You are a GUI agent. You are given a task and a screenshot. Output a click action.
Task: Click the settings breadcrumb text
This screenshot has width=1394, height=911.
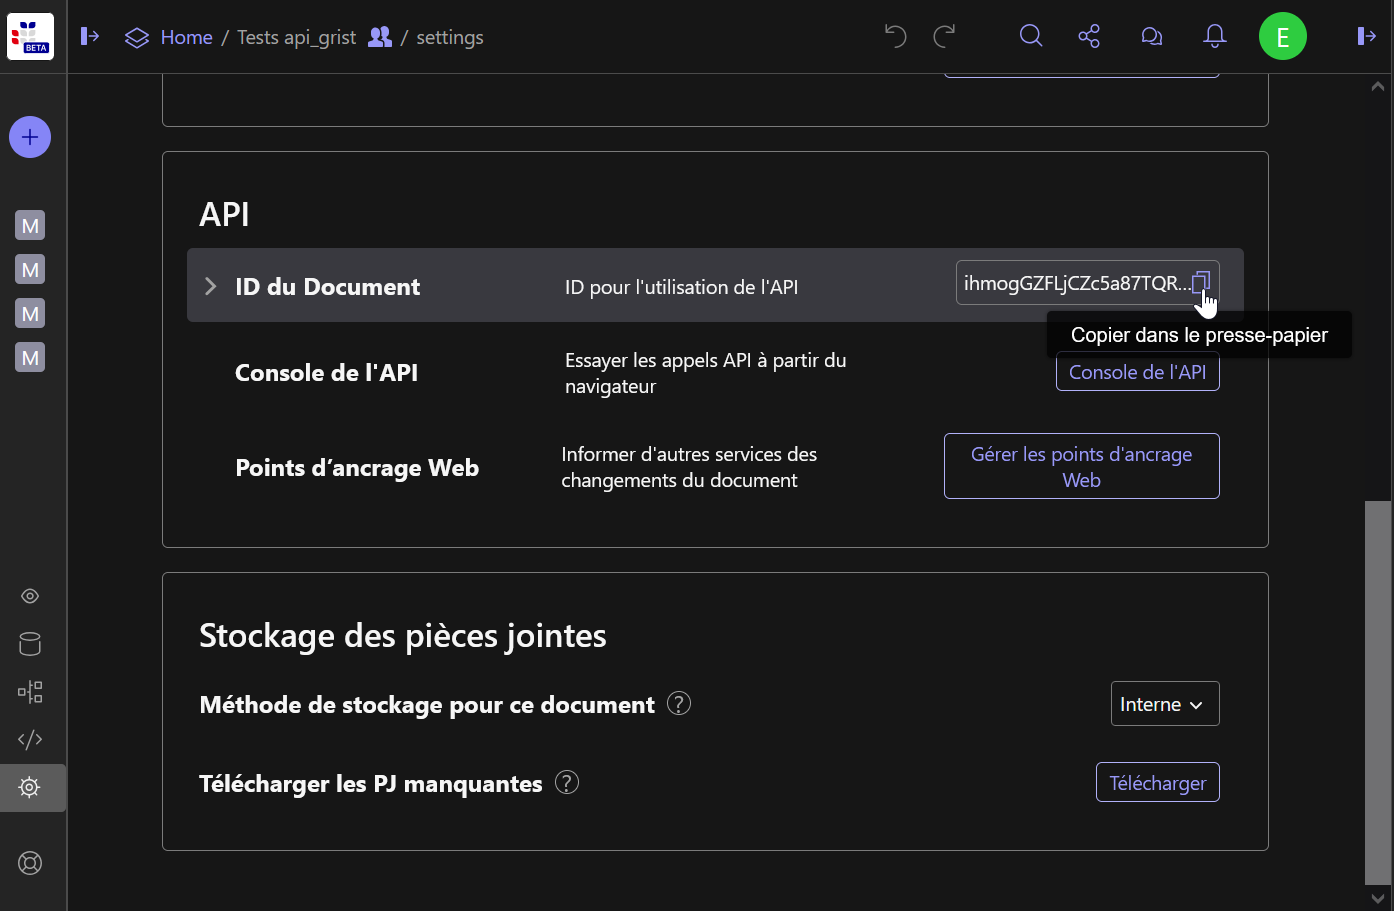pos(450,37)
